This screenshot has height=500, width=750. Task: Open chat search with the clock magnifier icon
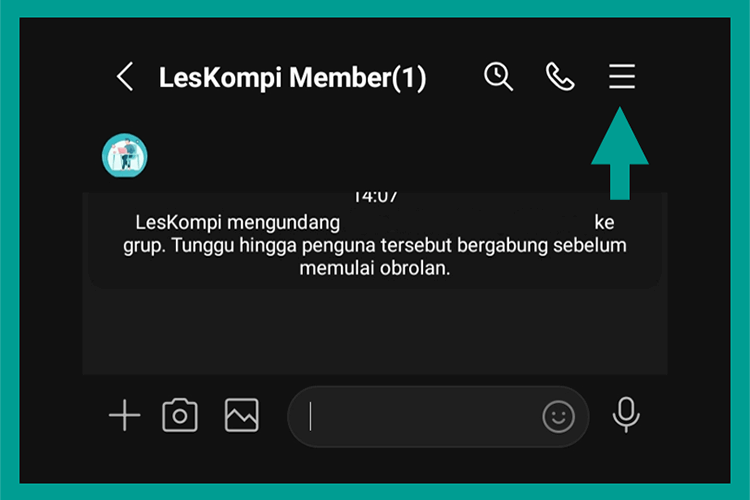498,77
